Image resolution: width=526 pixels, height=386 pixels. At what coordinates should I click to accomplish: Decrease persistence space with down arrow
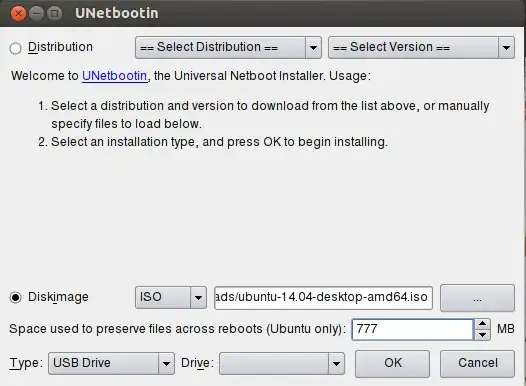pos(482,335)
